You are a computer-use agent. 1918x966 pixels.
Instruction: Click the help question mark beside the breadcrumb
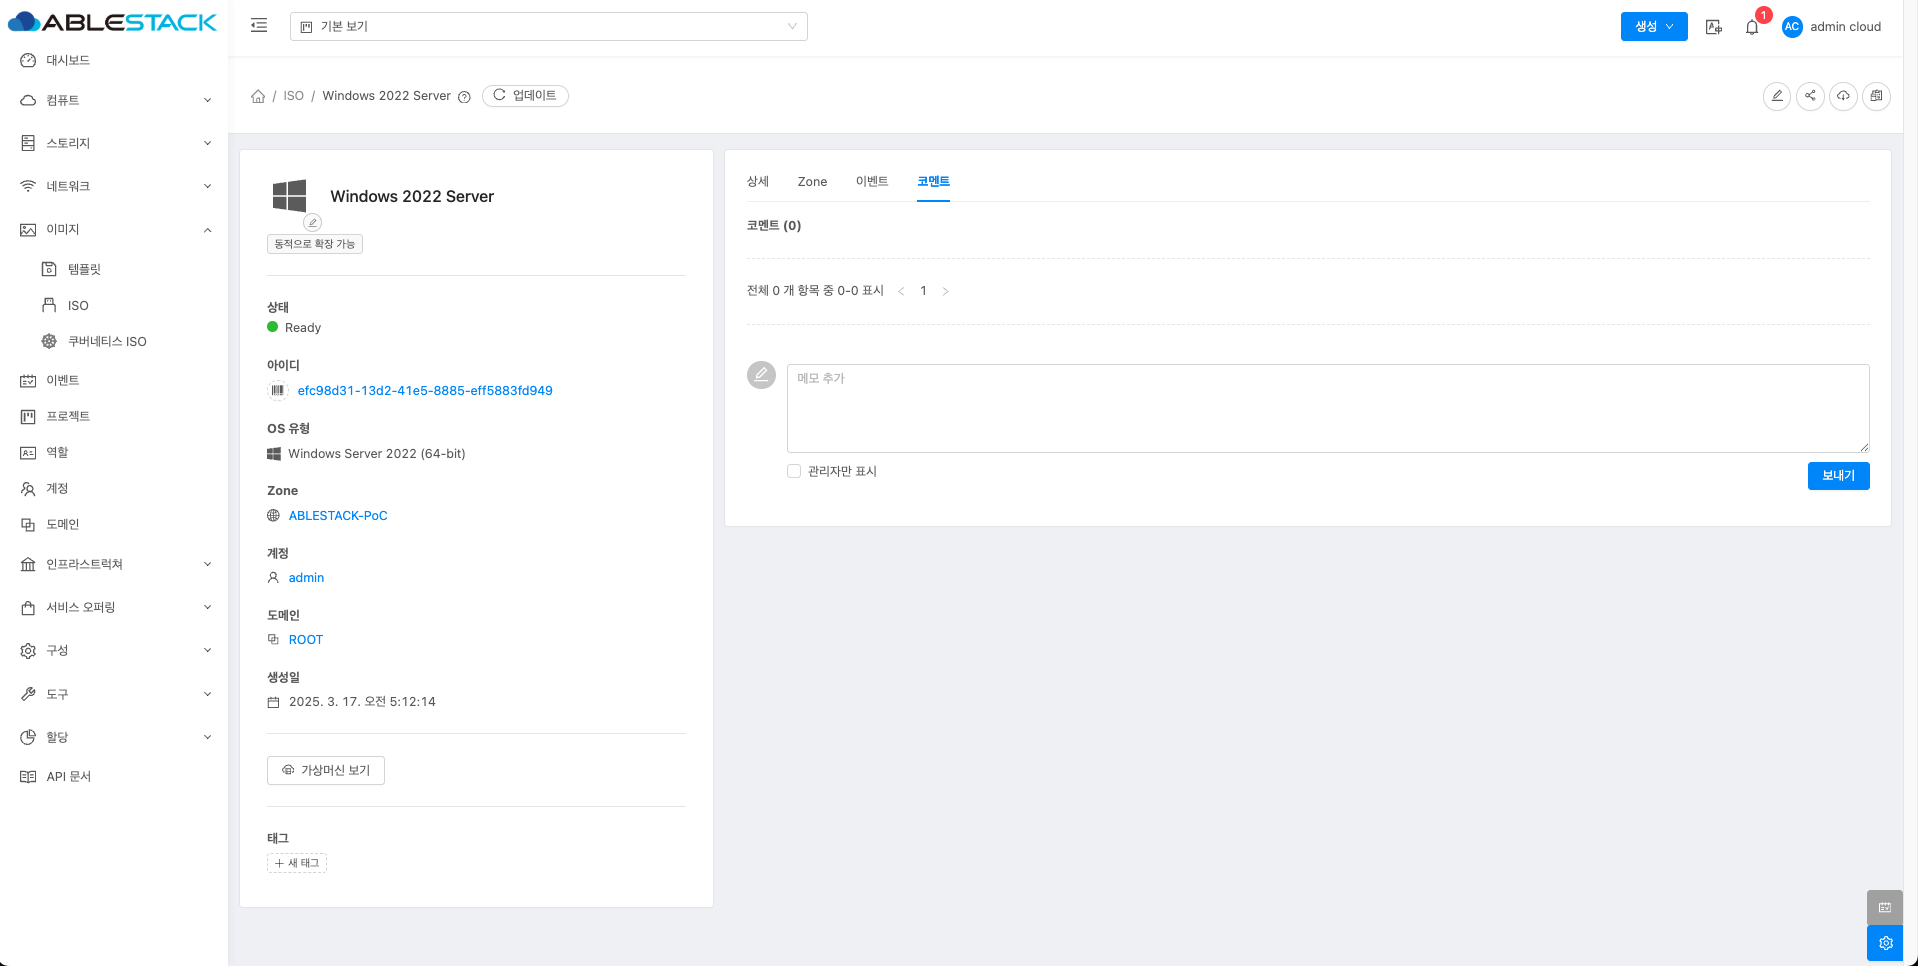pyautogui.click(x=464, y=97)
